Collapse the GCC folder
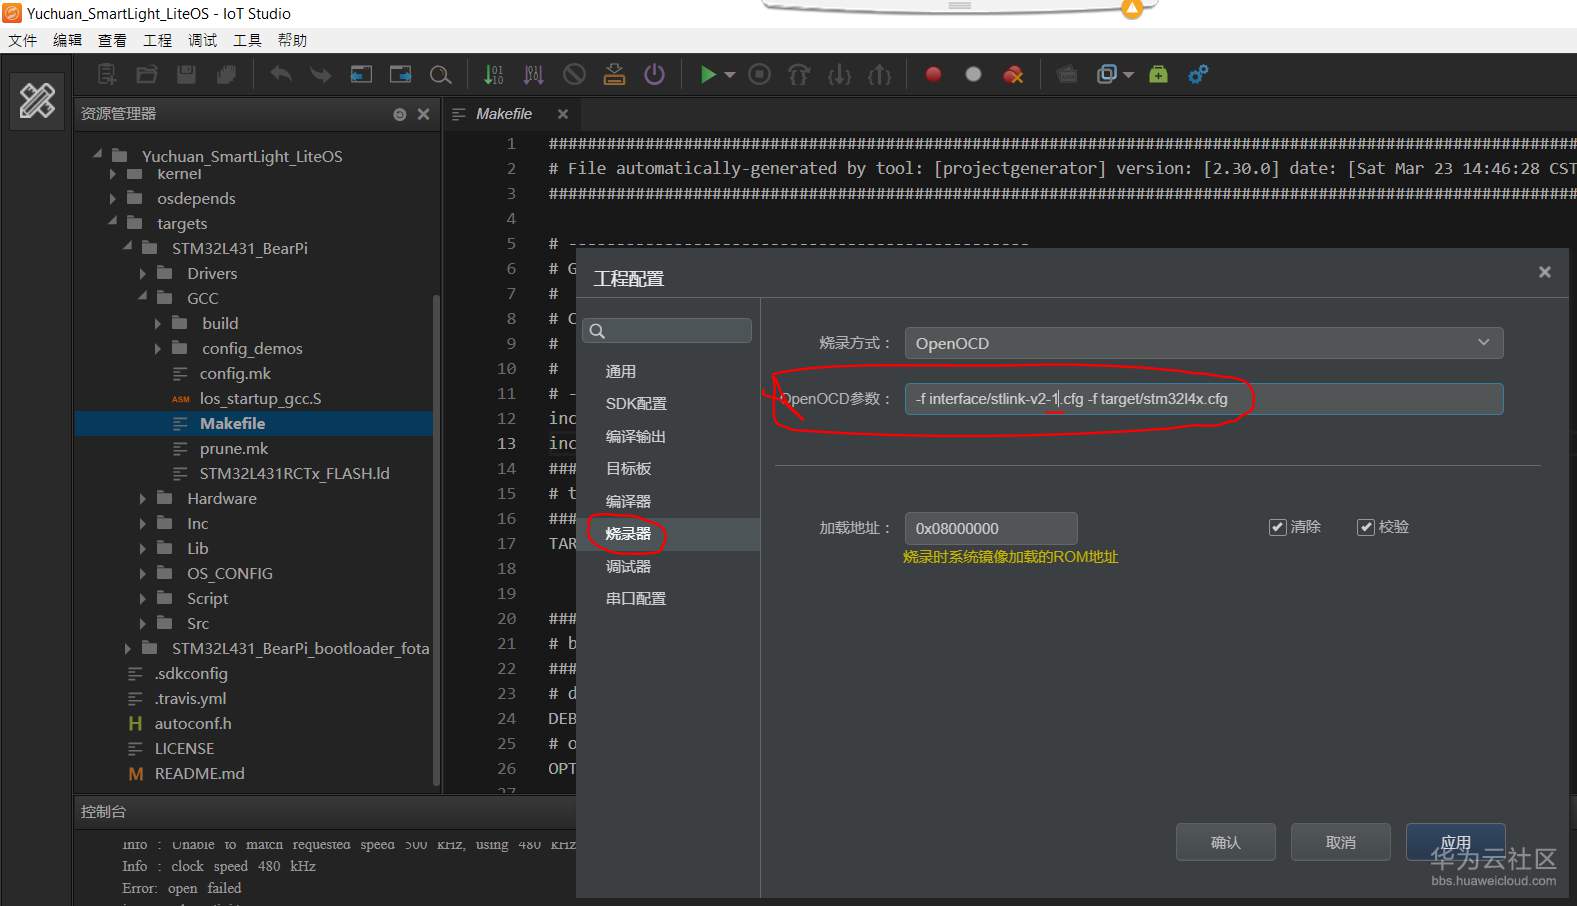The image size is (1577, 906). coord(142,297)
